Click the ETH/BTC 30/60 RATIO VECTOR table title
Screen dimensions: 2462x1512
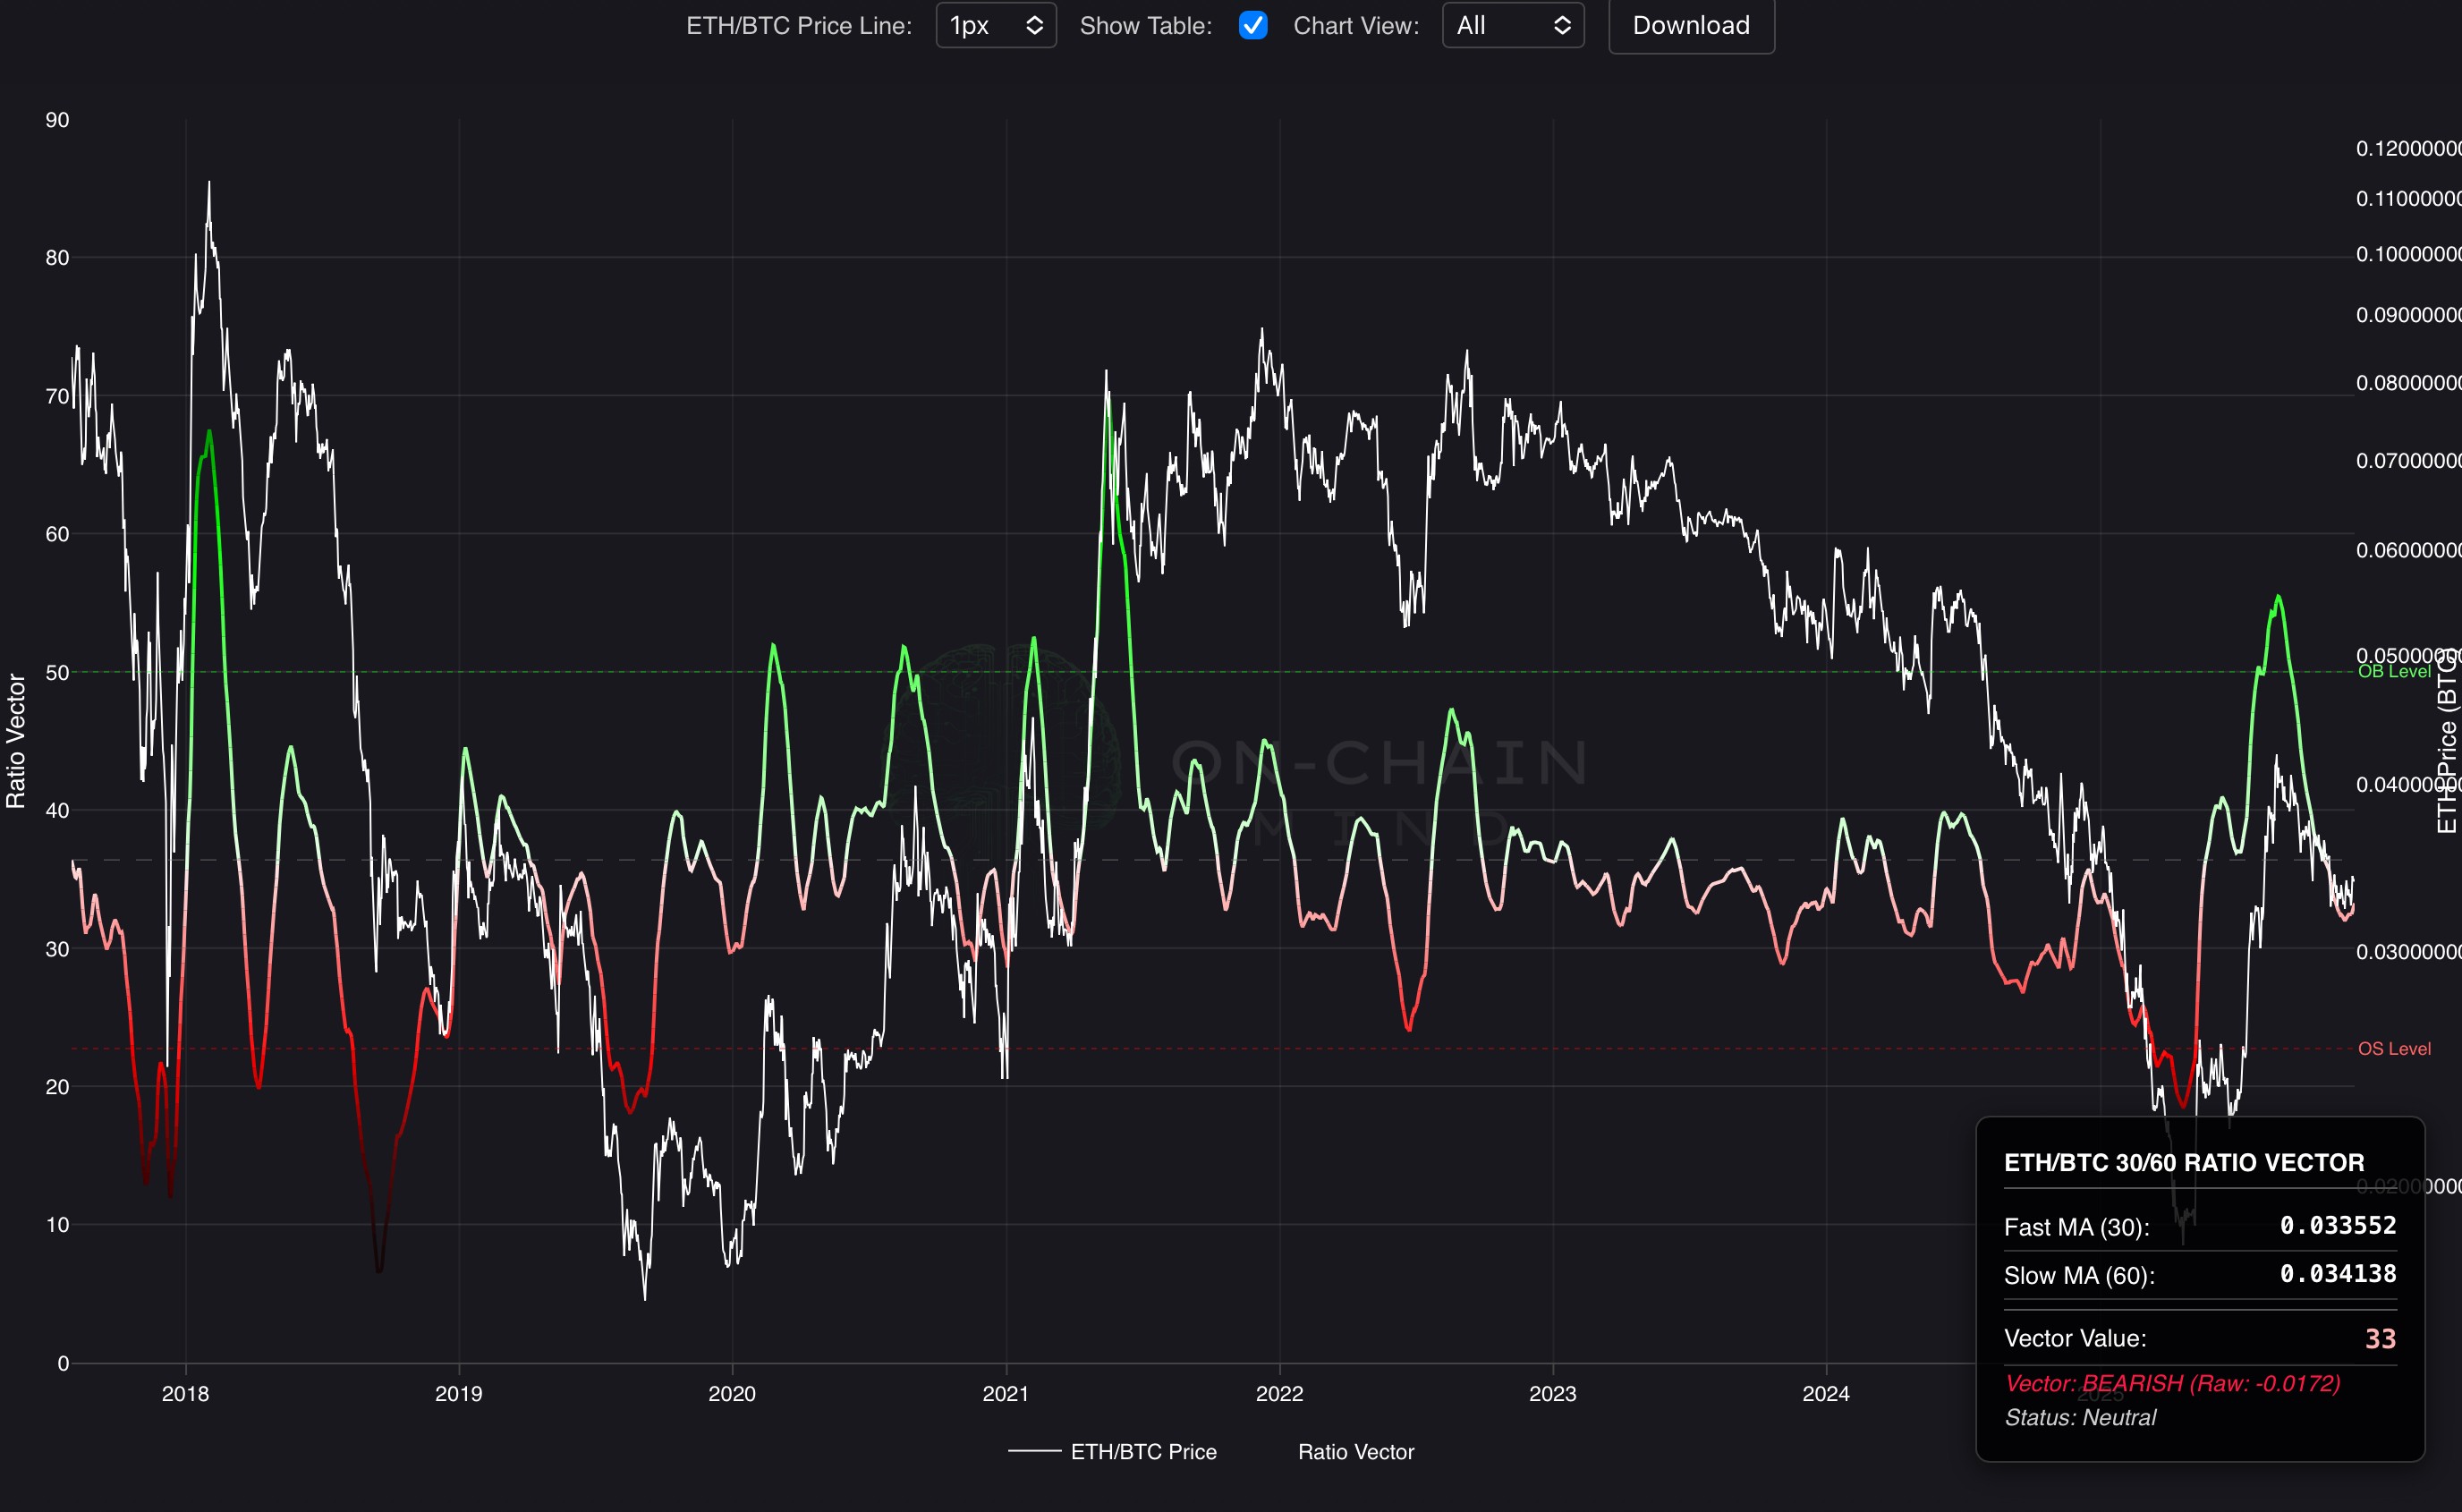click(2183, 1162)
